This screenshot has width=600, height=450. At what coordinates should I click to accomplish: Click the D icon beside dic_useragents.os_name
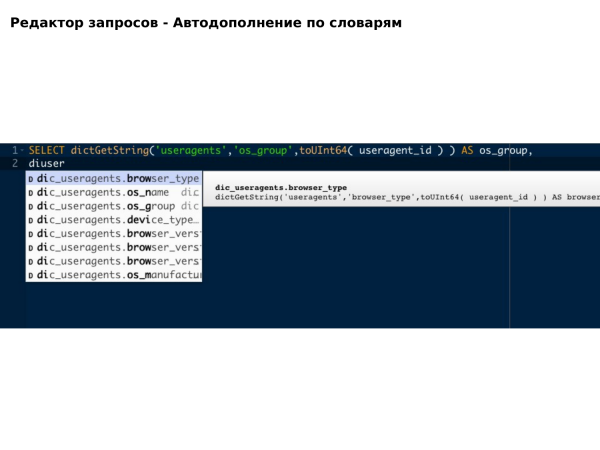tap(31, 192)
